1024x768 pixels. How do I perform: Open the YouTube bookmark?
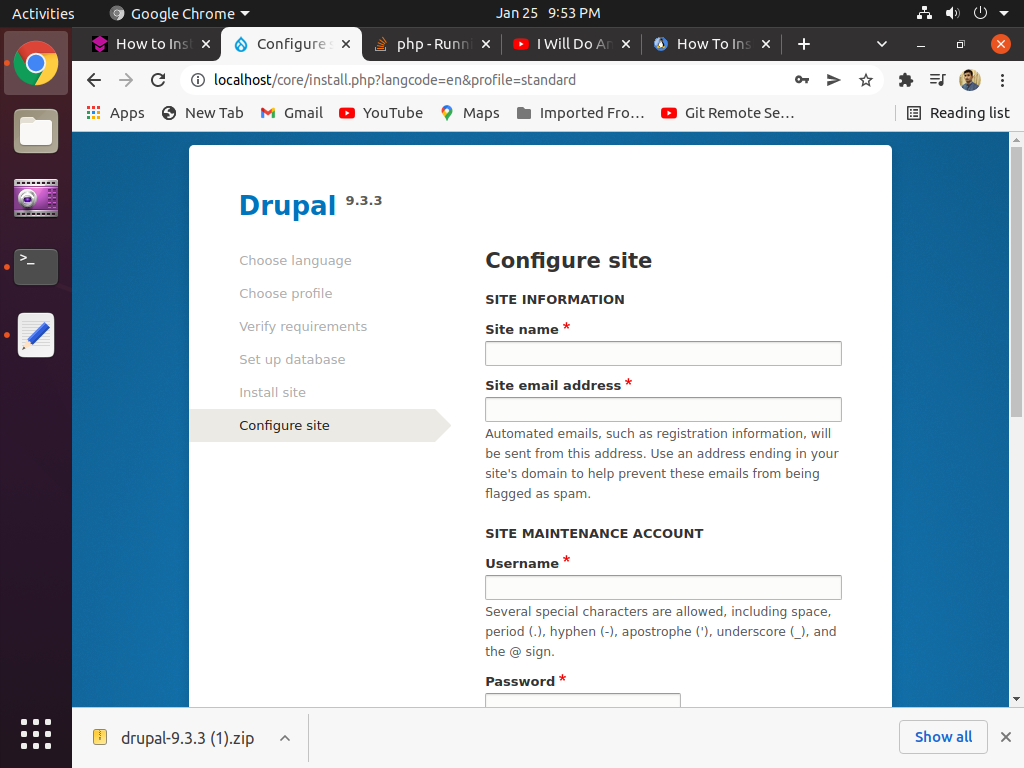point(381,113)
